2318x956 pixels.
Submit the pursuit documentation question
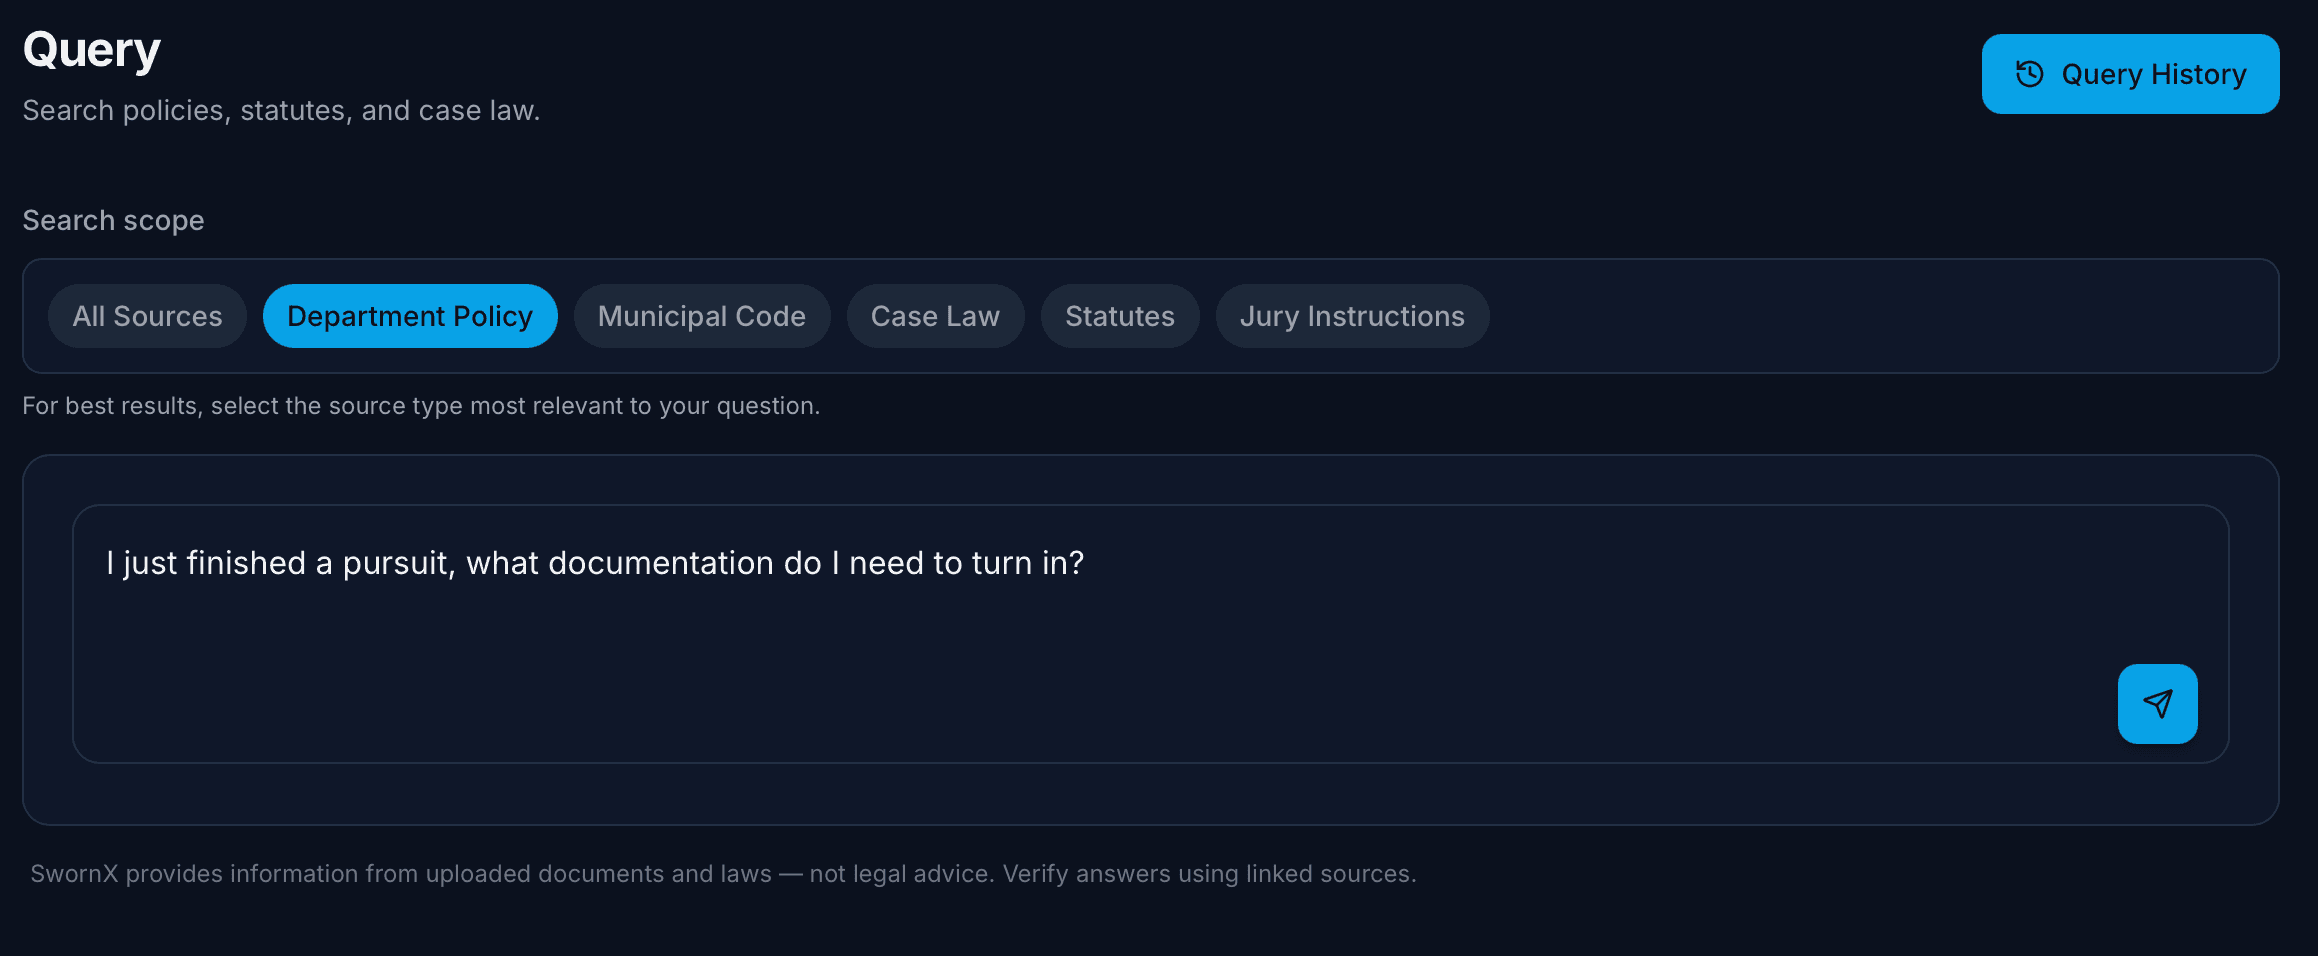[2158, 704]
